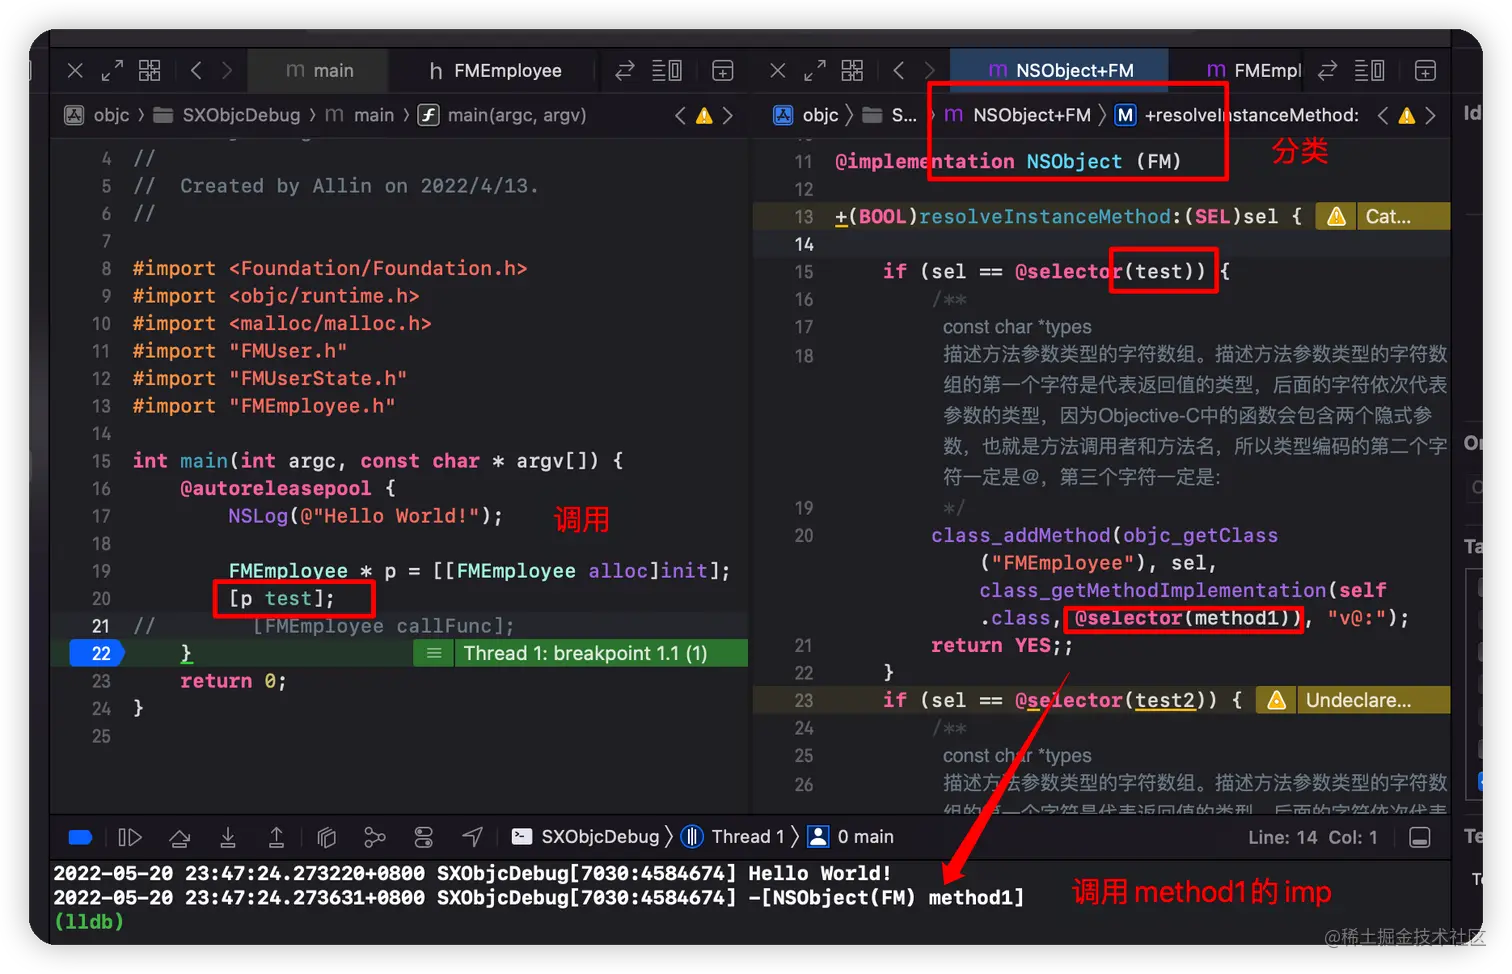Open the memory graph debugger
The width and height of the screenshot is (1512, 974).
[375, 837]
